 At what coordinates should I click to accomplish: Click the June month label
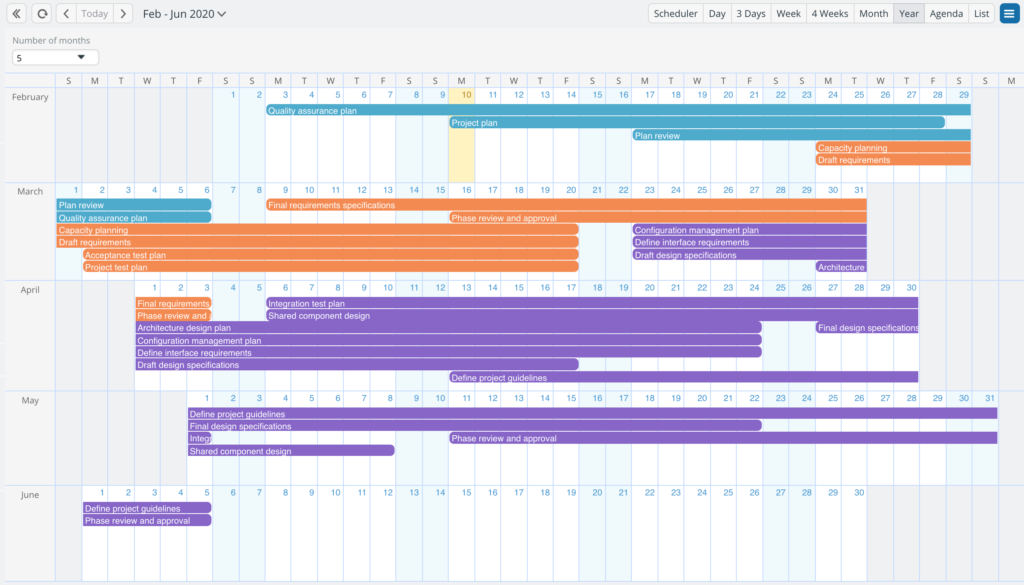click(x=30, y=495)
